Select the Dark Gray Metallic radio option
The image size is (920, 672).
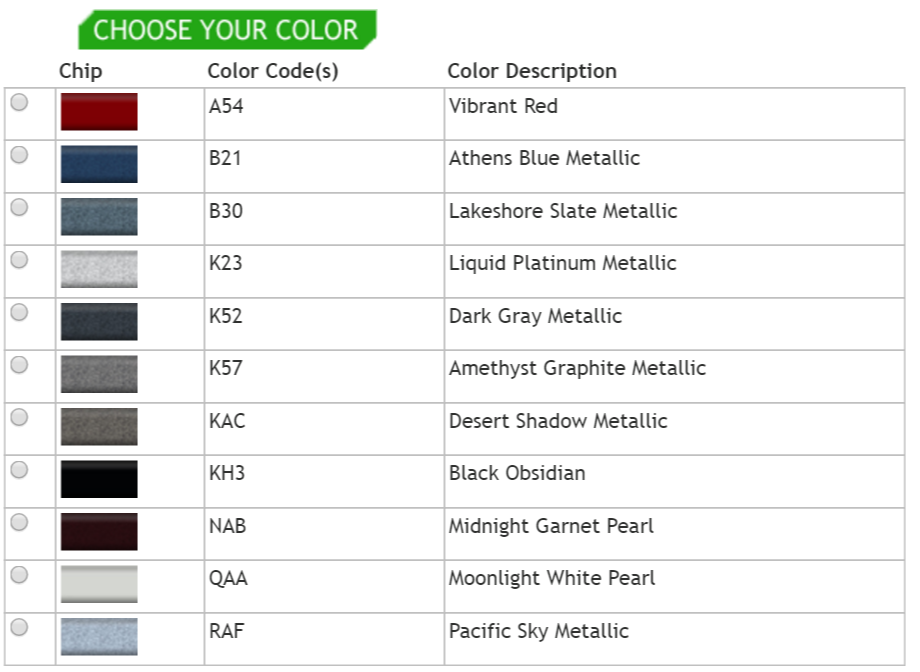coord(19,312)
